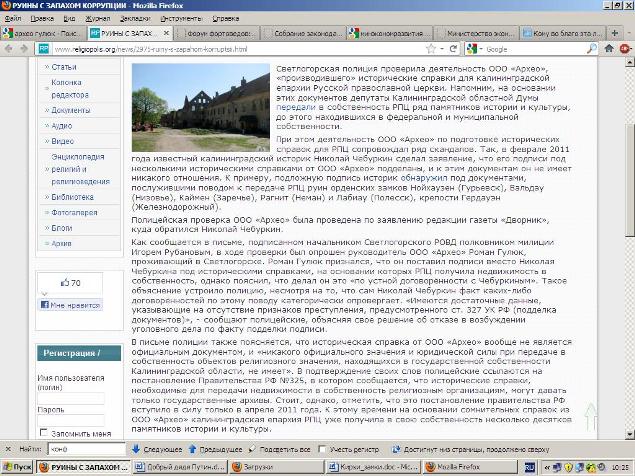This screenshot has width=635, height=476.
Task: Open the Журнал menu
Action: point(98,19)
